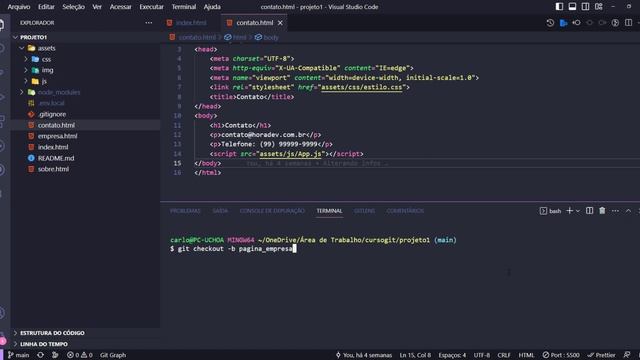
Task: Open index.html in the explorer tree
Action: coord(53,147)
